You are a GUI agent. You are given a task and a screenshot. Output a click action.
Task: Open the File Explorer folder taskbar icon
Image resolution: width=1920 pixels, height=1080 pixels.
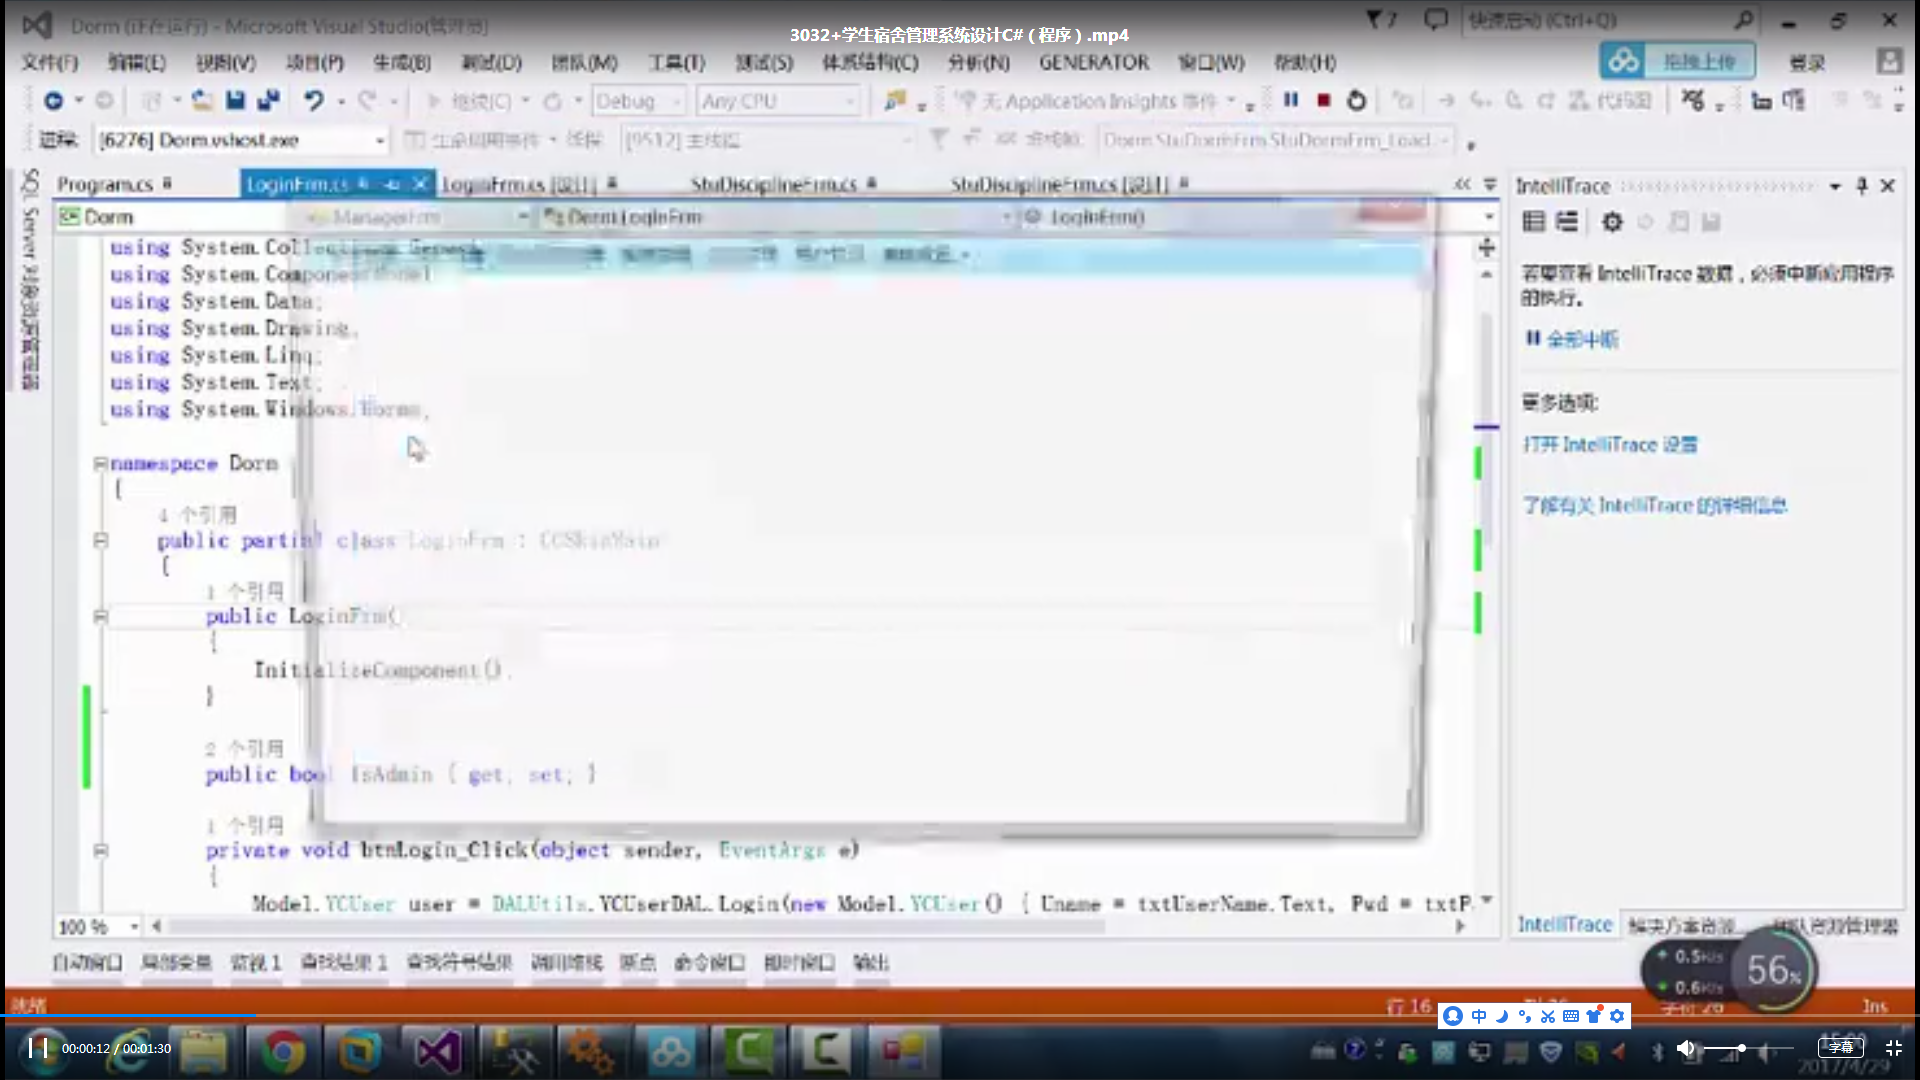(x=204, y=1052)
